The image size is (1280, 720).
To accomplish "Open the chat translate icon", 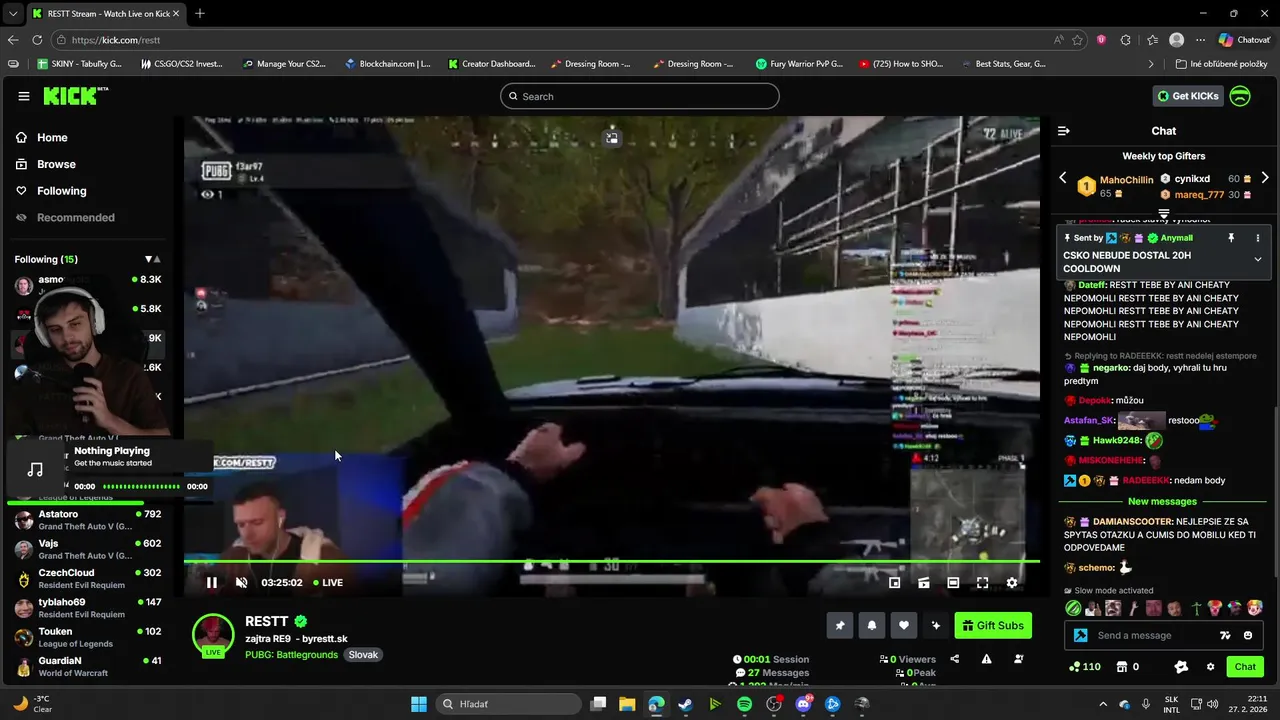I will click(x=1226, y=636).
